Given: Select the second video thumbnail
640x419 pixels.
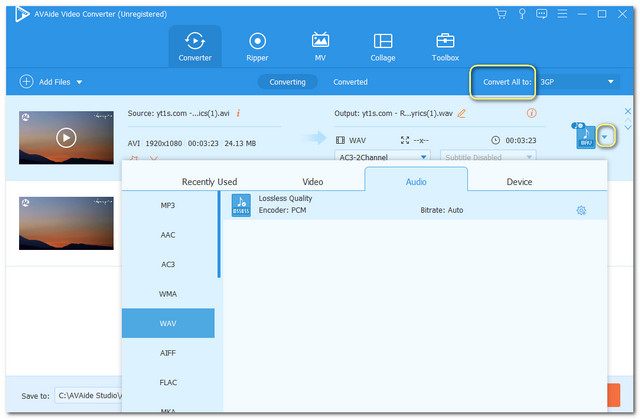Looking at the screenshot, I should click(x=66, y=223).
